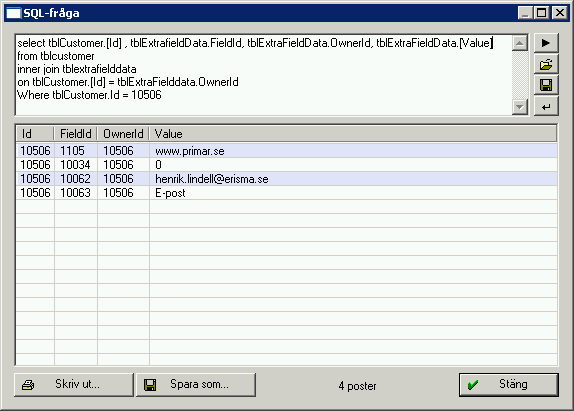This screenshot has width=574, height=411.
Task: Click inside the SQL query text area
Action: 264,75
